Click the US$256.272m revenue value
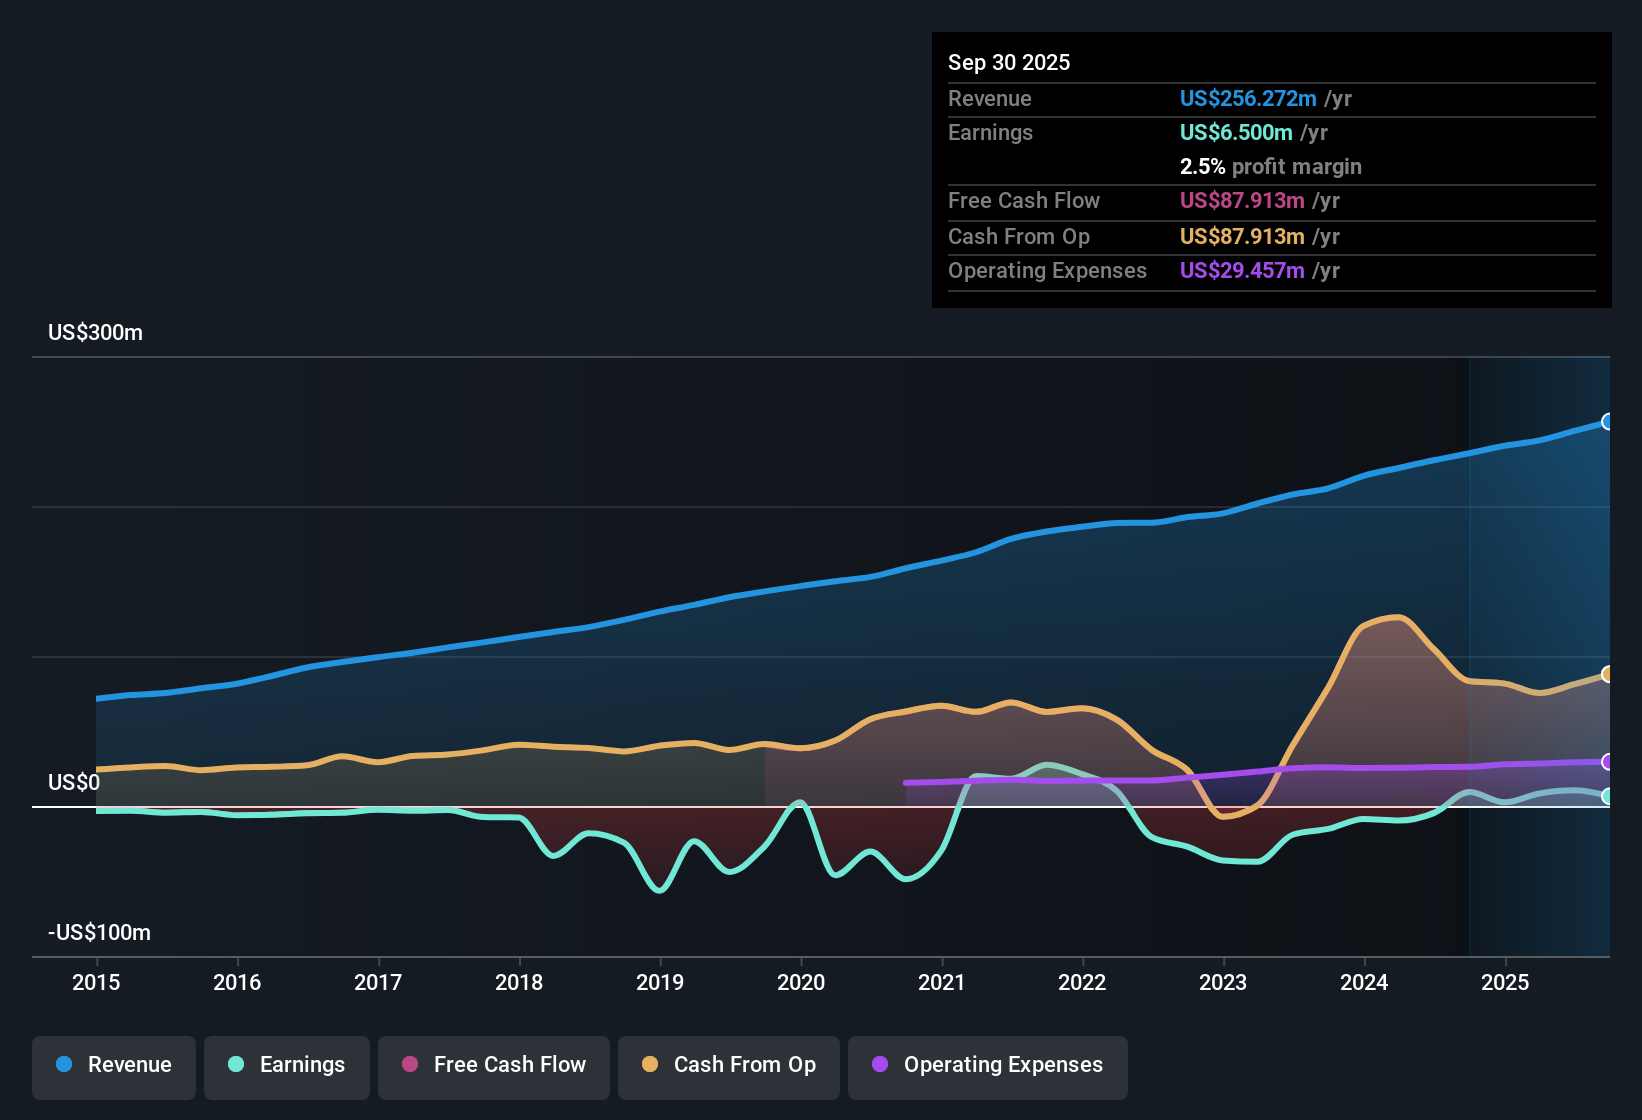This screenshot has height=1120, width=1642. tap(1248, 98)
